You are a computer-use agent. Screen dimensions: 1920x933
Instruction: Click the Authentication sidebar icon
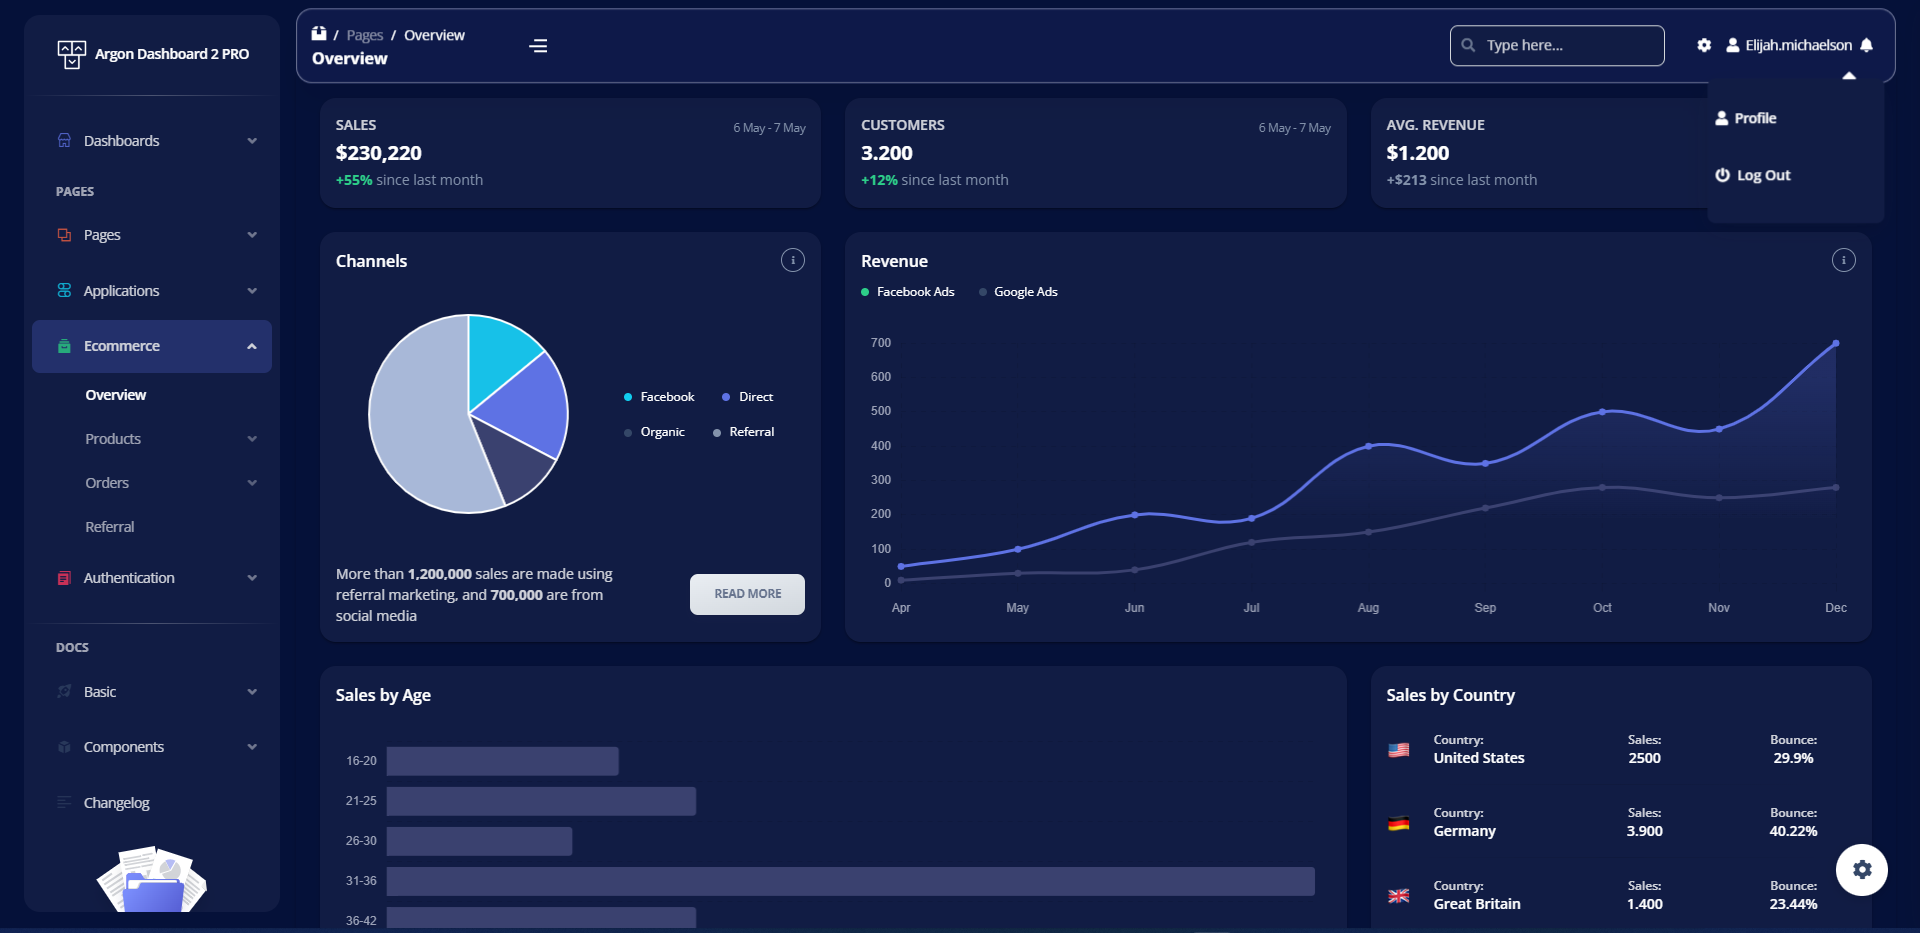click(64, 577)
